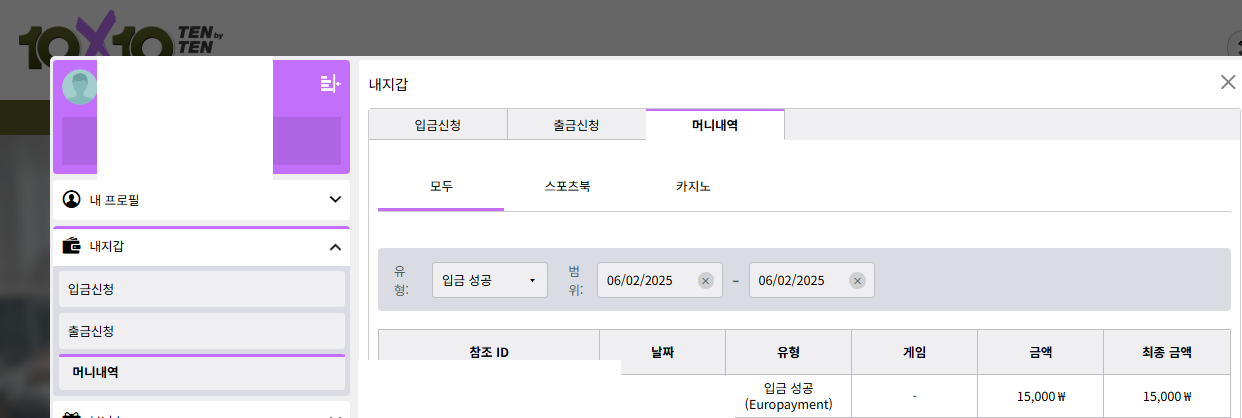Click the start date range field
The width and height of the screenshot is (1242, 418).
(645, 281)
